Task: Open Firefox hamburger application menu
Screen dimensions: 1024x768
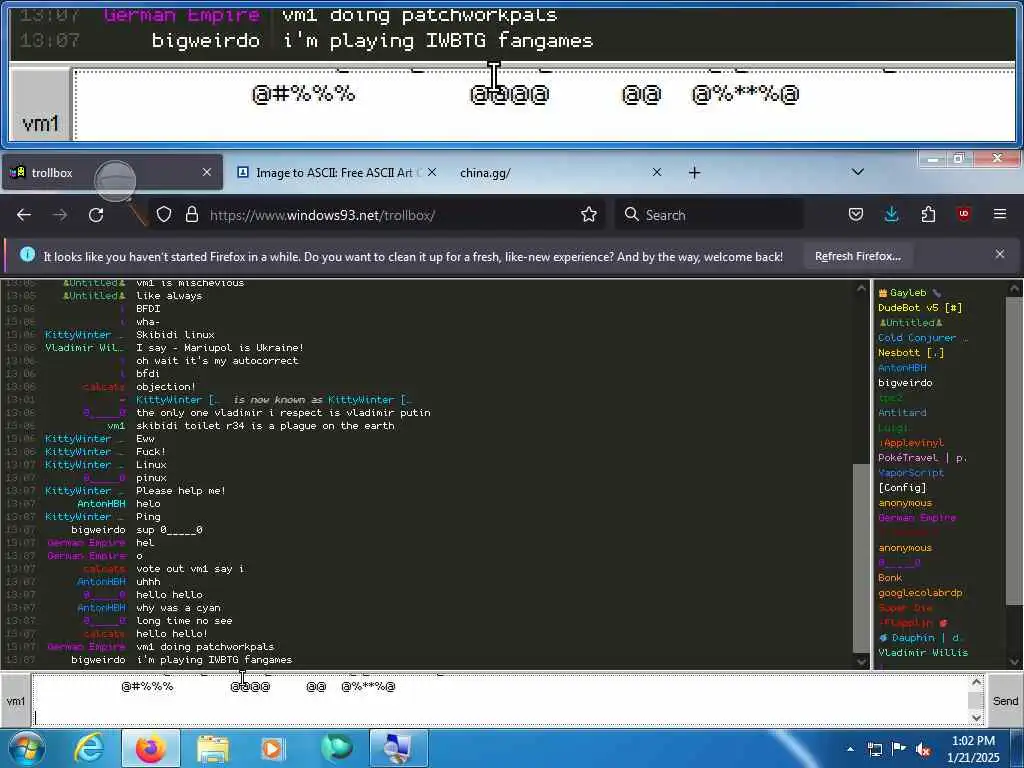Action: (x=1000, y=214)
